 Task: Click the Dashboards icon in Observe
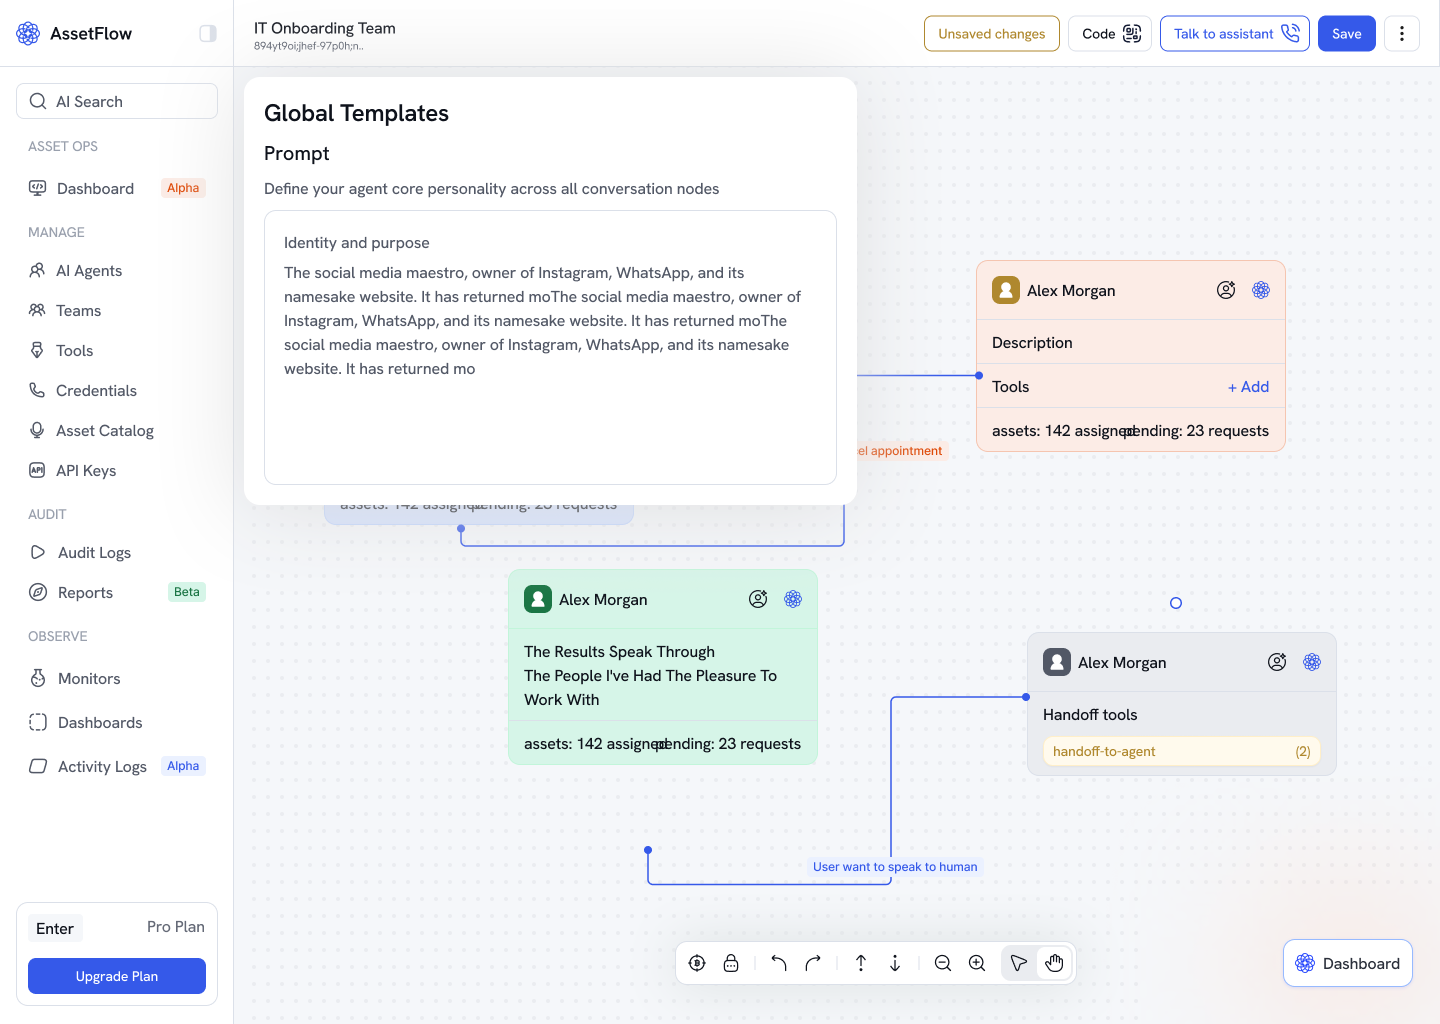point(38,722)
